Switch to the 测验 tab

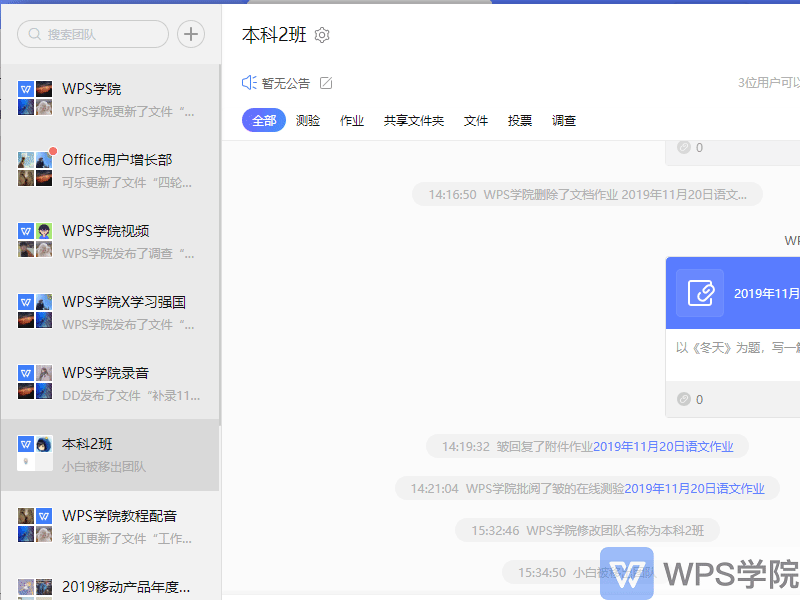click(309, 120)
